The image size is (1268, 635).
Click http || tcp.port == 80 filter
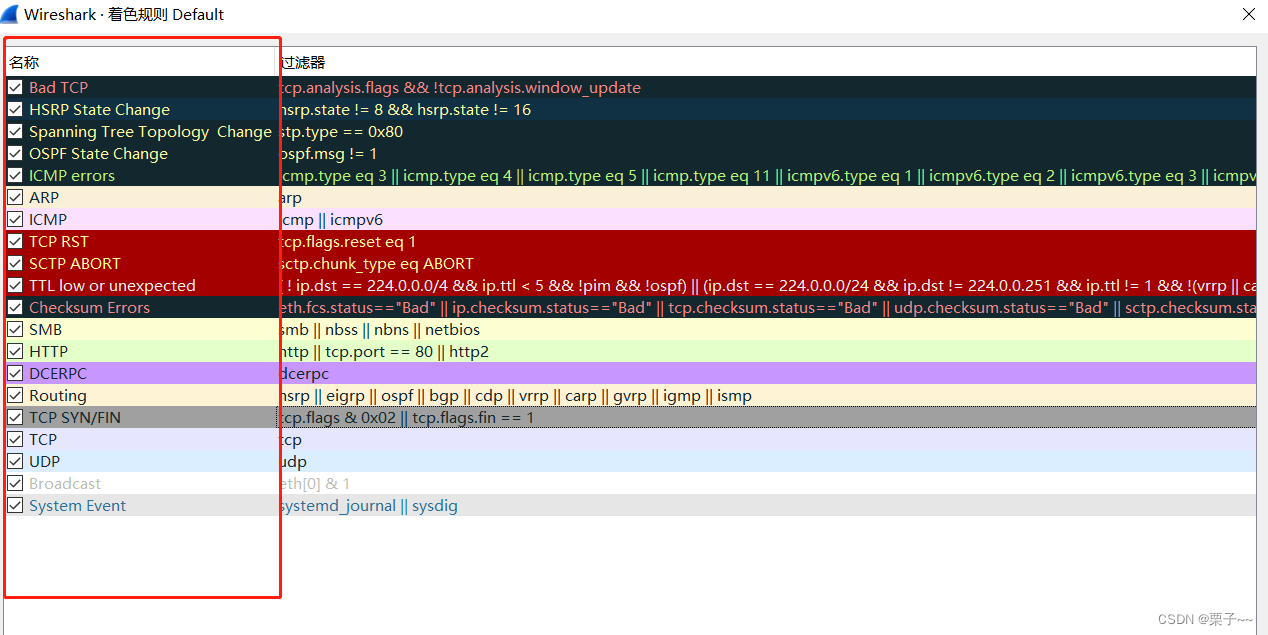pyautogui.click(x=384, y=352)
